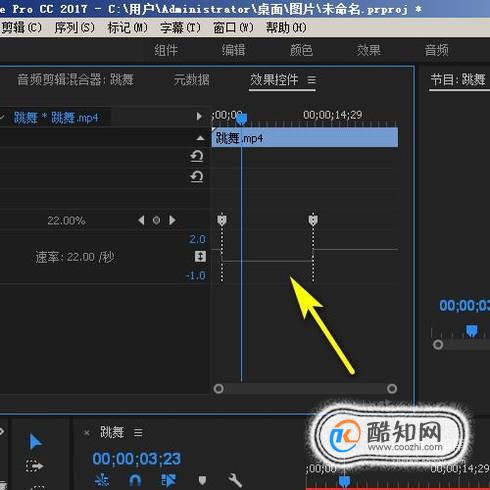This screenshot has height=490, width=490.
Task: Go to next keyframe beside 22.00%
Action: tap(172, 220)
